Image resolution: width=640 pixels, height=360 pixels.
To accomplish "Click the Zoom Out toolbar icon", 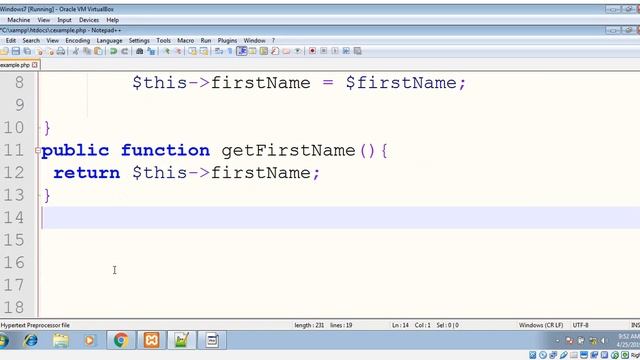I will tap(178, 51).
